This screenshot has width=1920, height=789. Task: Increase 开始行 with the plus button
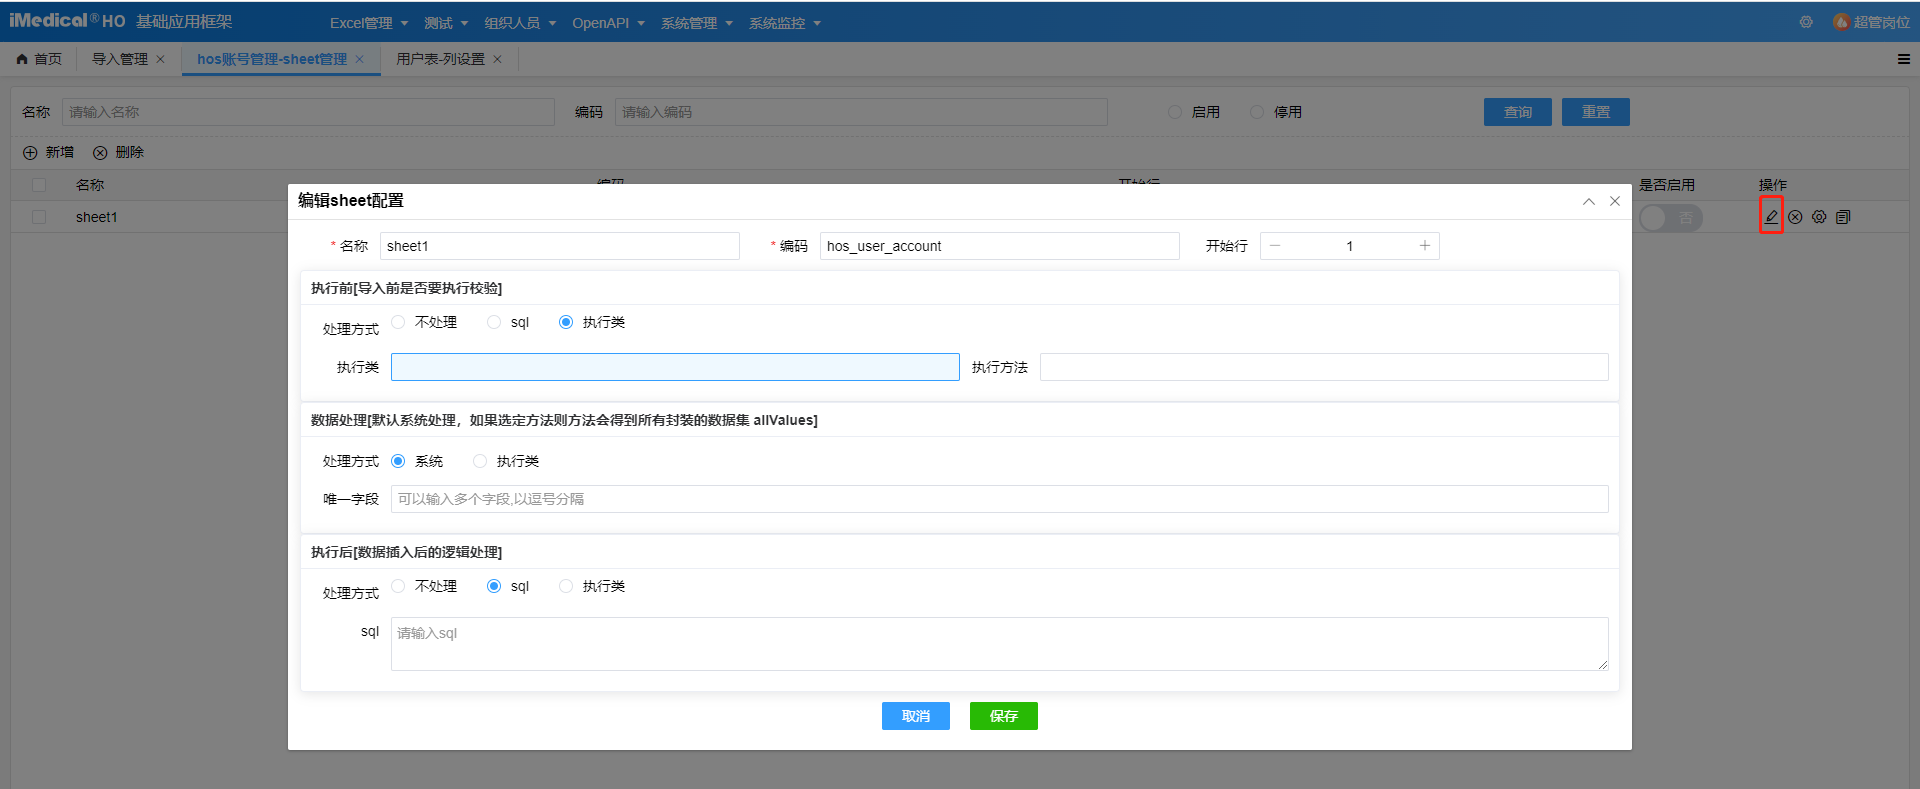click(x=1425, y=246)
